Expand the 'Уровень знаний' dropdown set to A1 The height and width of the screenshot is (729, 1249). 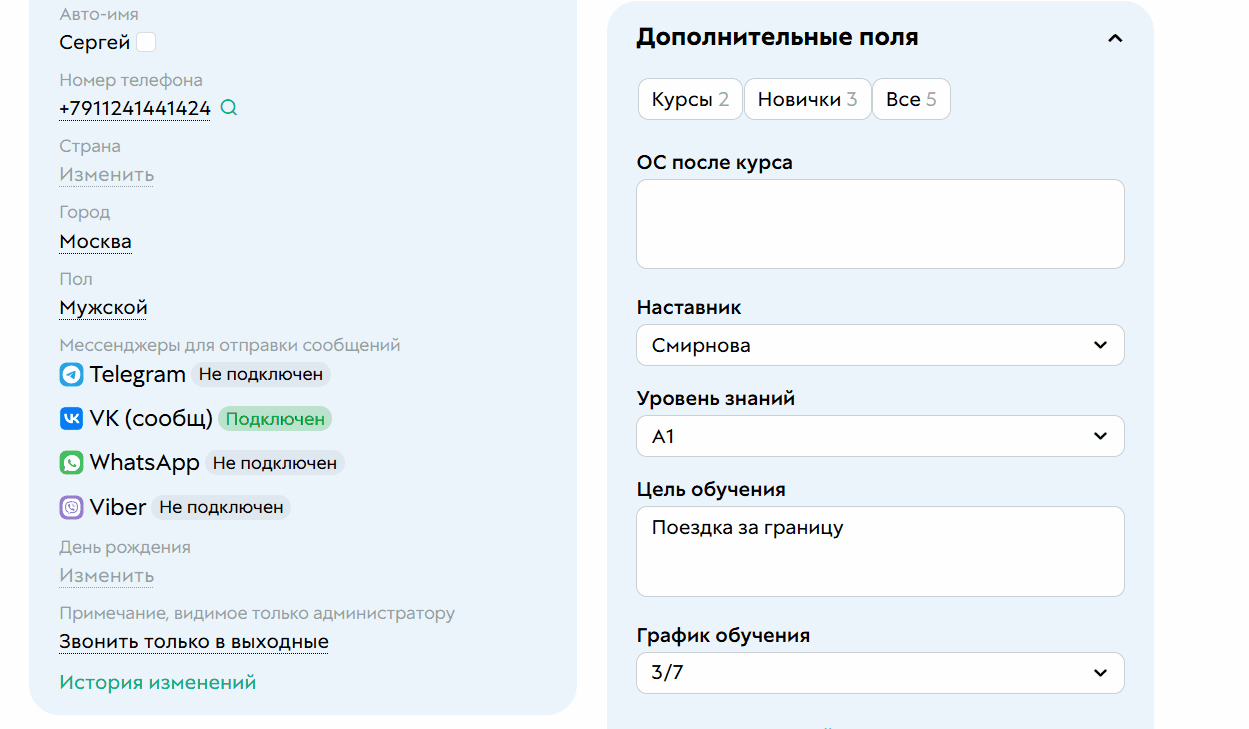point(880,436)
